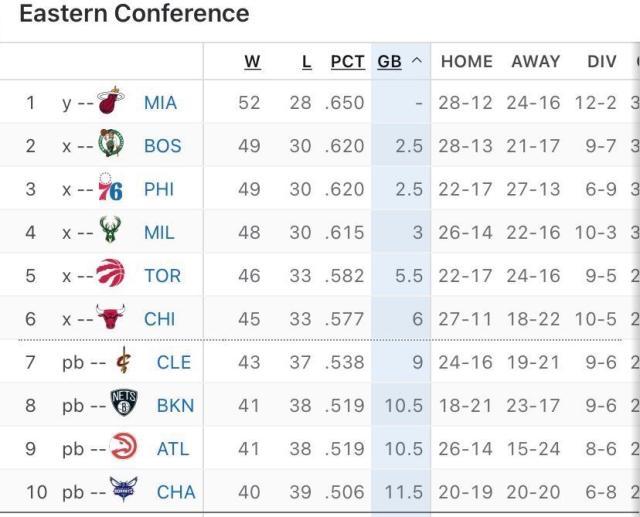640x517 pixels.
Task: Open the CHA team link
Action: [x=176, y=492]
